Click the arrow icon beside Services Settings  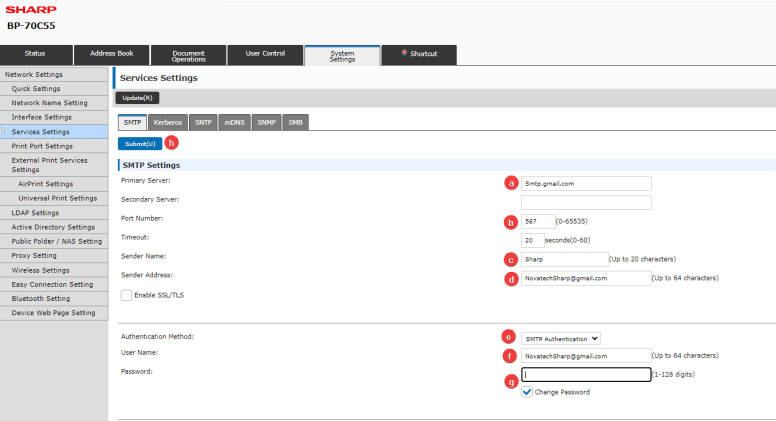click(x=3, y=131)
